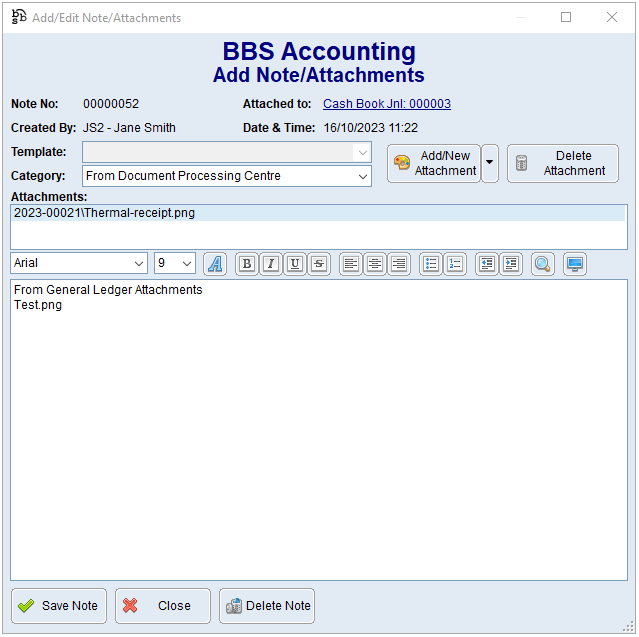Open the Category dropdown
The image size is (639, 637).
[362, 177]
